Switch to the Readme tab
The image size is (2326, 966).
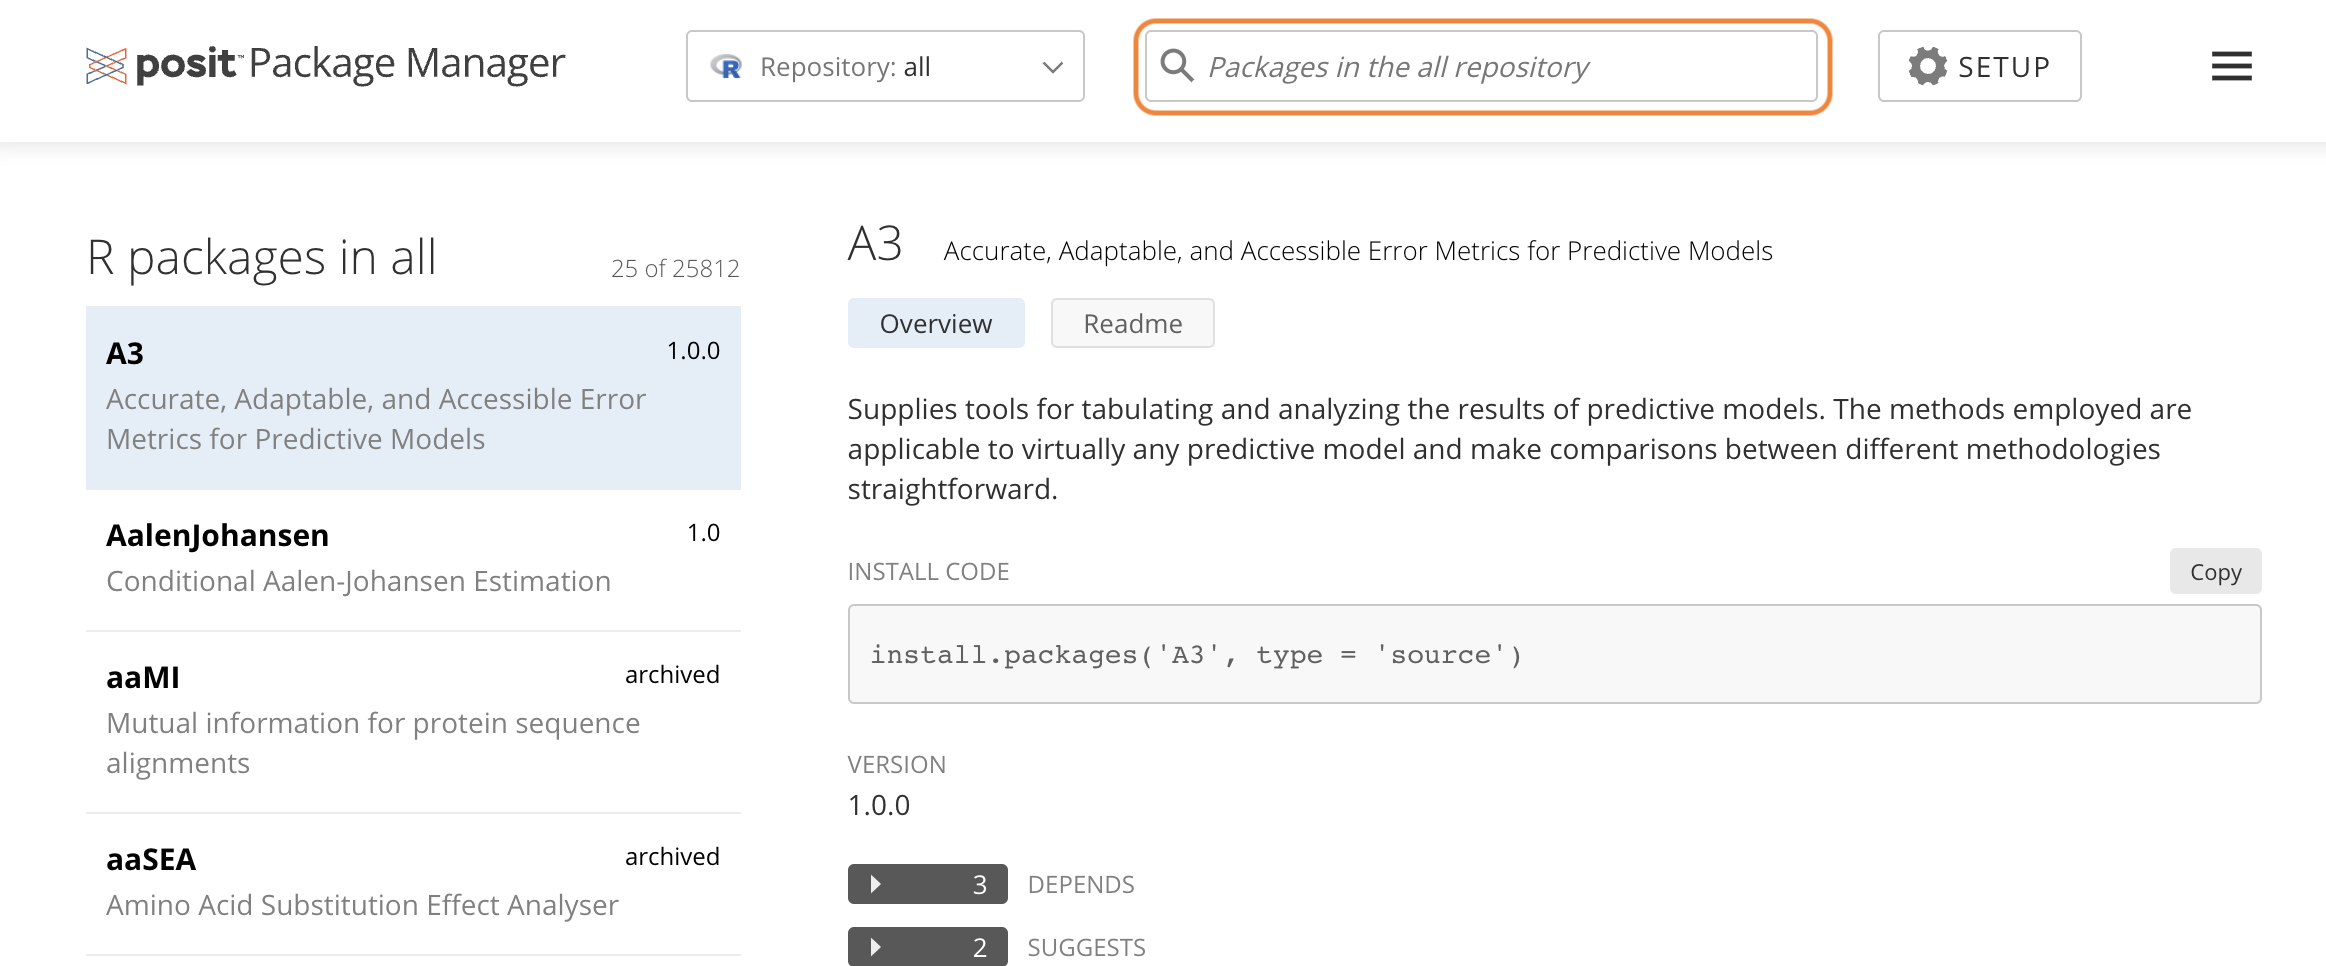click(x=1132, y=323)
